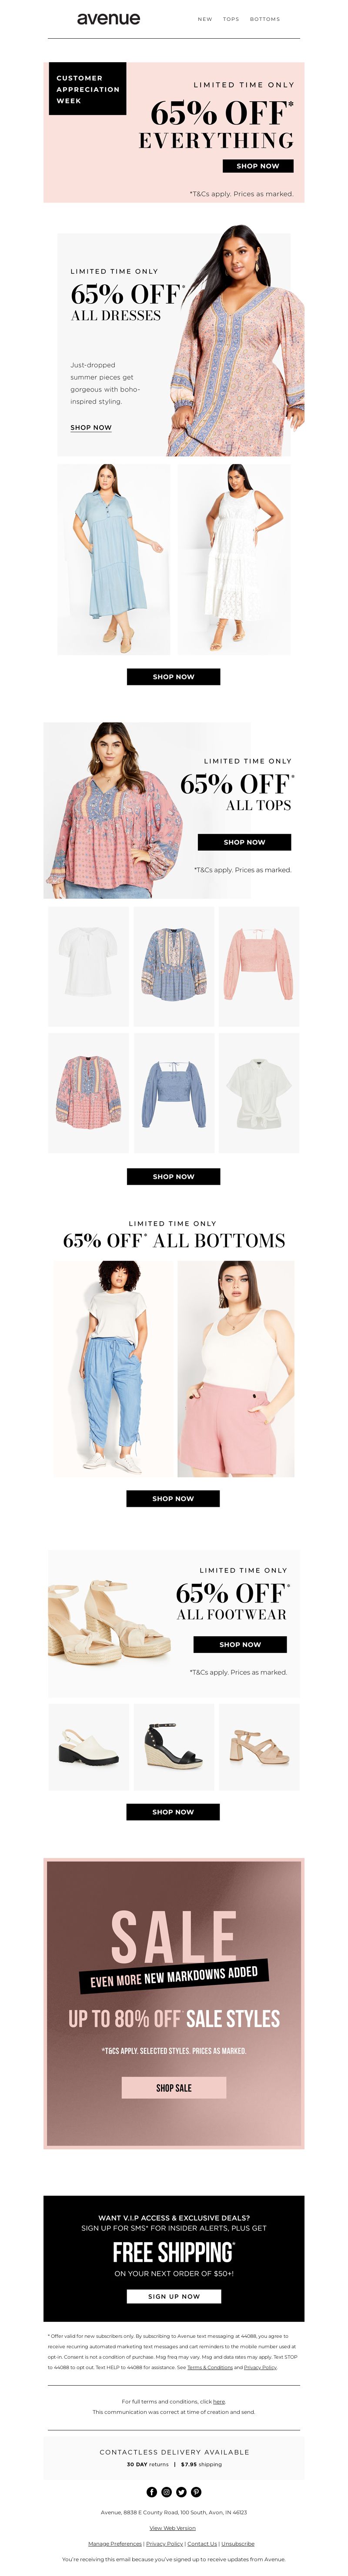Click SHOP NOW in 65% off everything banner
This screenshot has height=2576, width=348.
(258, 166)
